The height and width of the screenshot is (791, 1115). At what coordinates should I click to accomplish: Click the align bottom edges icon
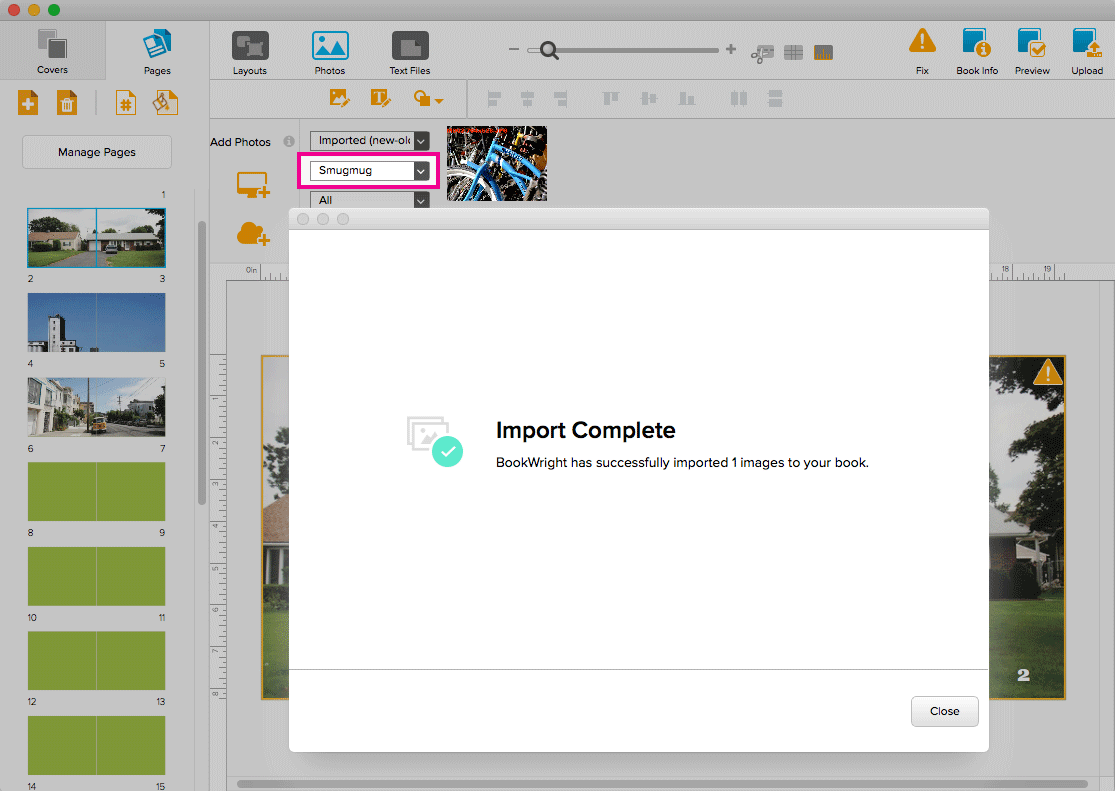(x=686, y=98)
